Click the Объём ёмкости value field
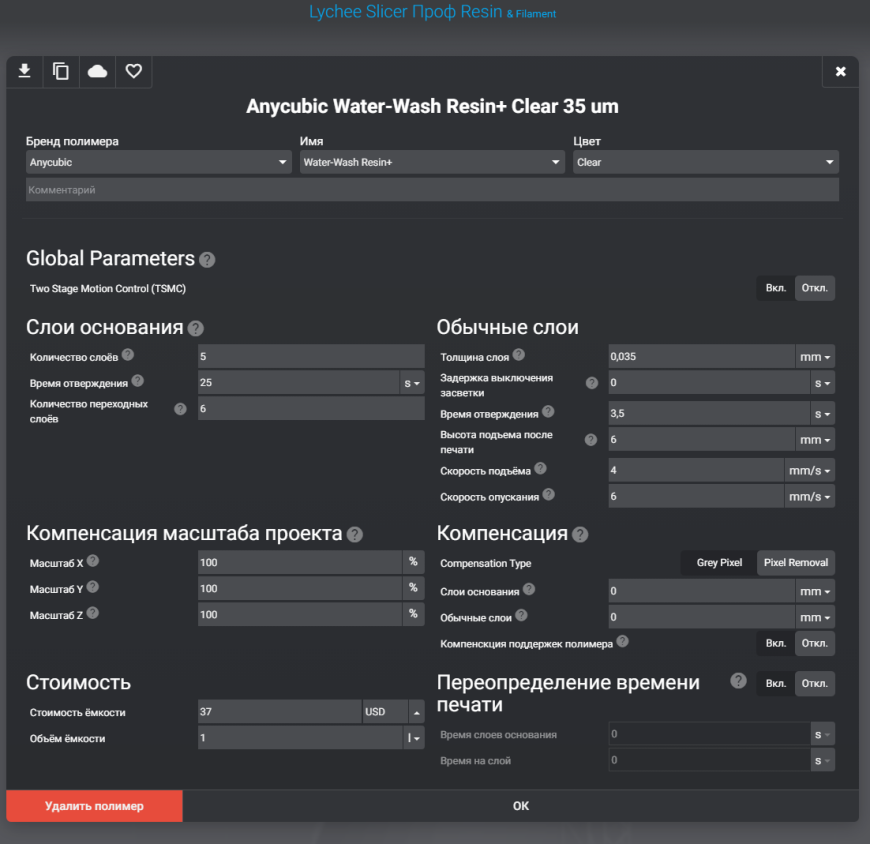 pyautogui.click(x=300, y=738)
